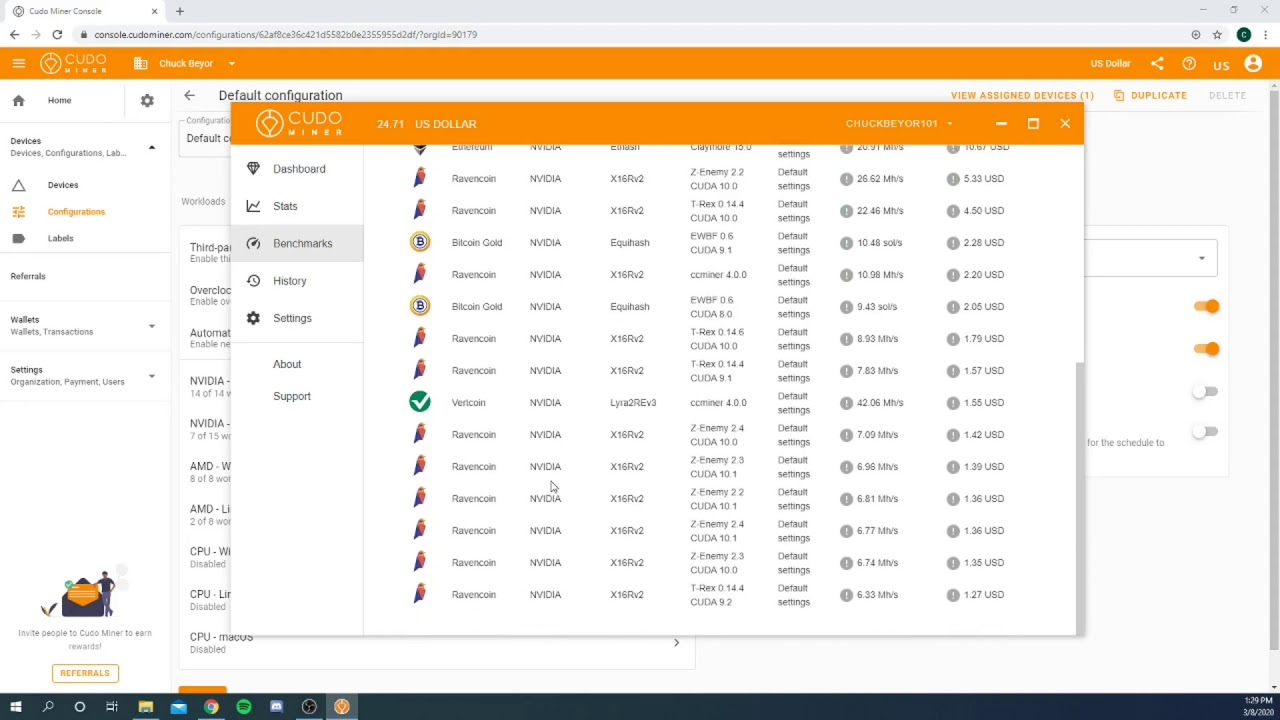This screenshot has height=720, width=1280.
Task: Open Home in console sidebar
Action: (59, 100)
